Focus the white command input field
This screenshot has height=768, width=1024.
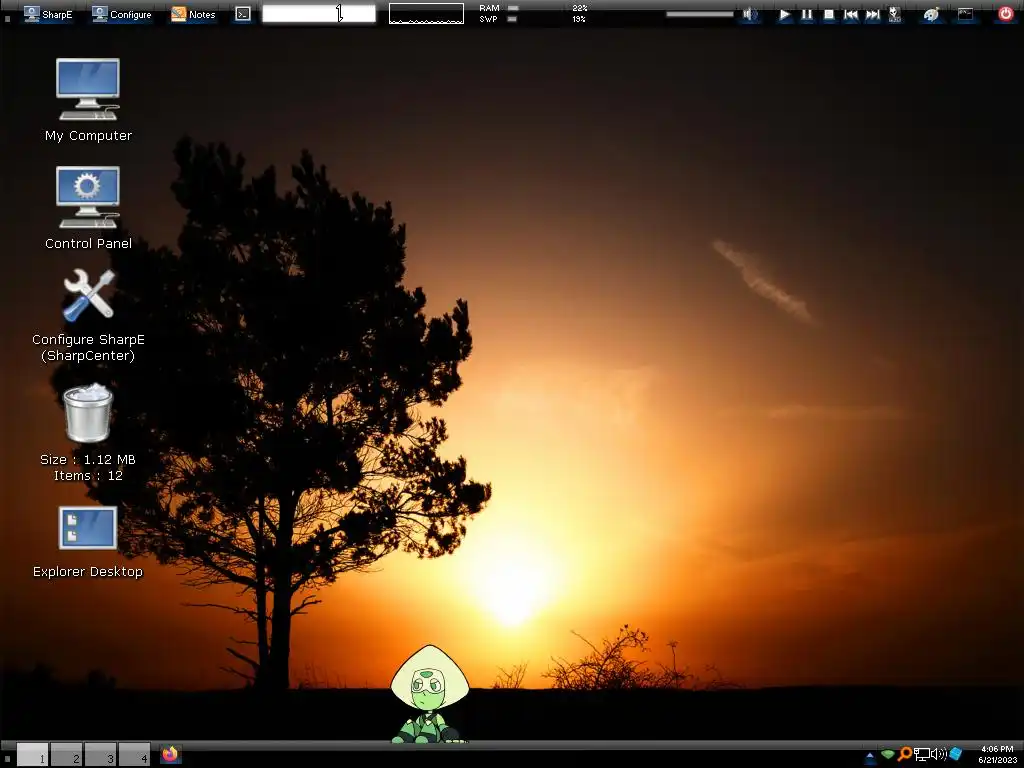coord(319,13)
